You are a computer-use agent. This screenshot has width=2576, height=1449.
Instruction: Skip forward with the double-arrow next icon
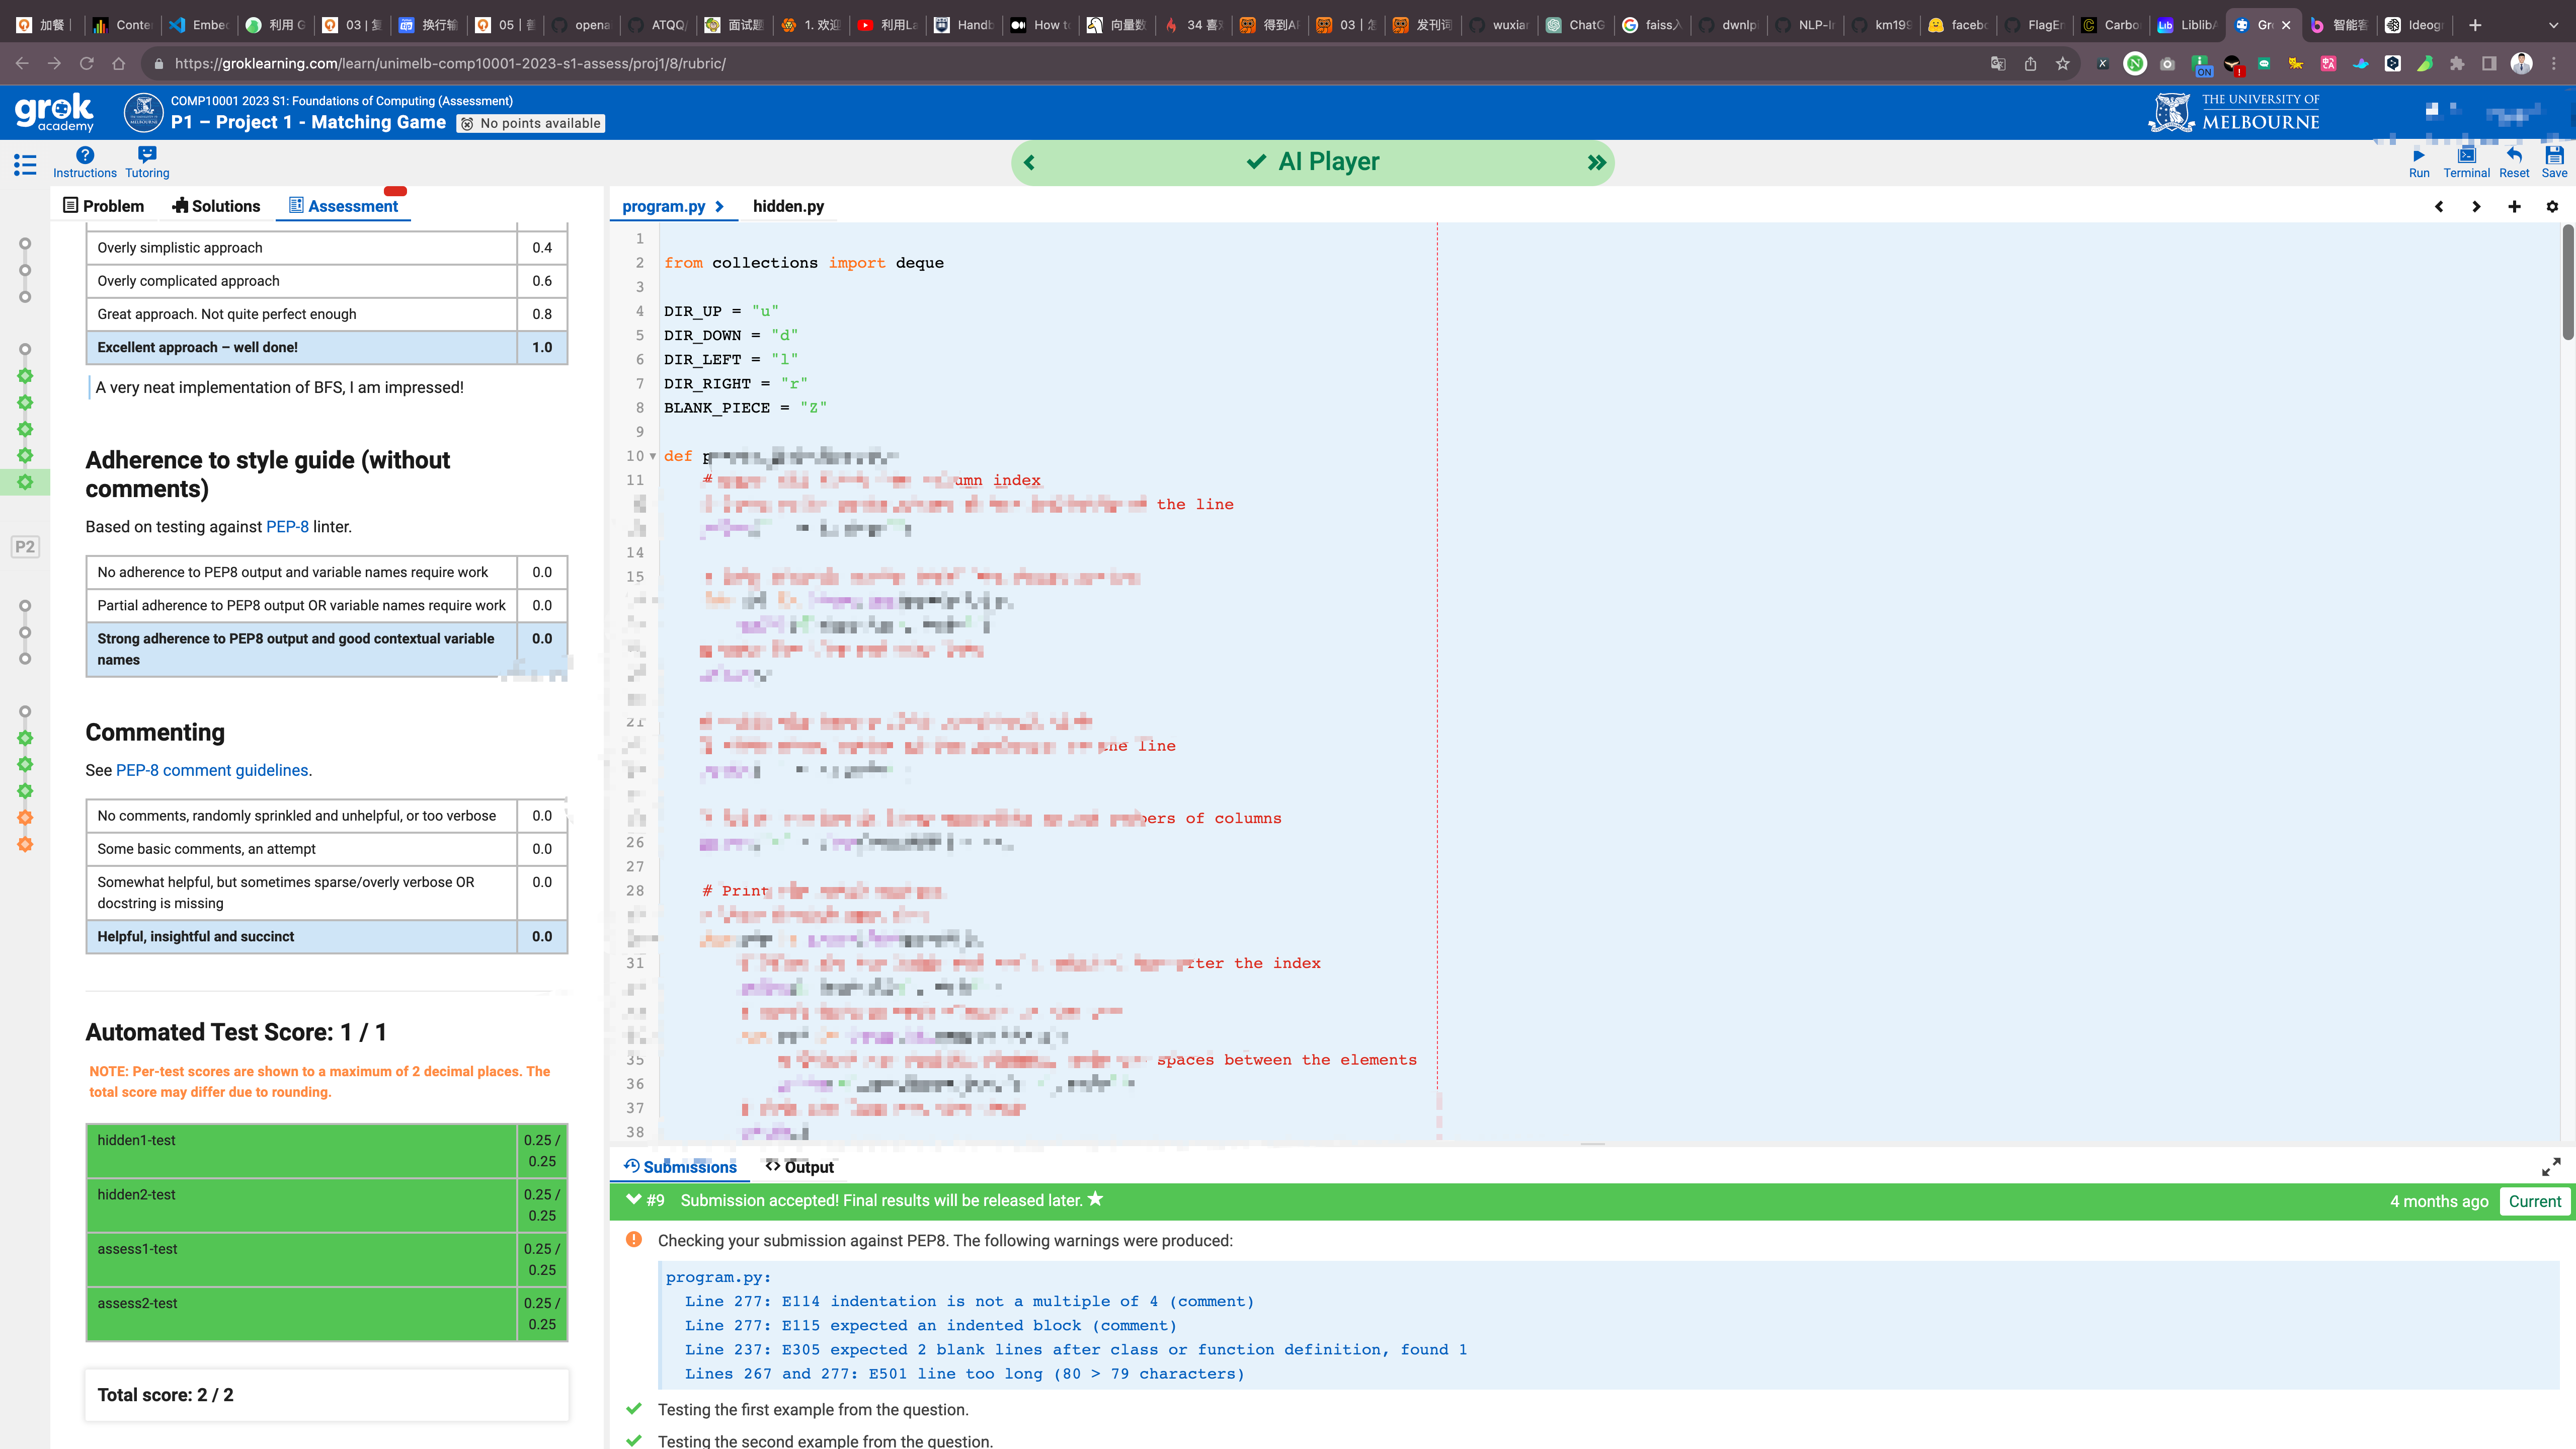click(1597, 162)
